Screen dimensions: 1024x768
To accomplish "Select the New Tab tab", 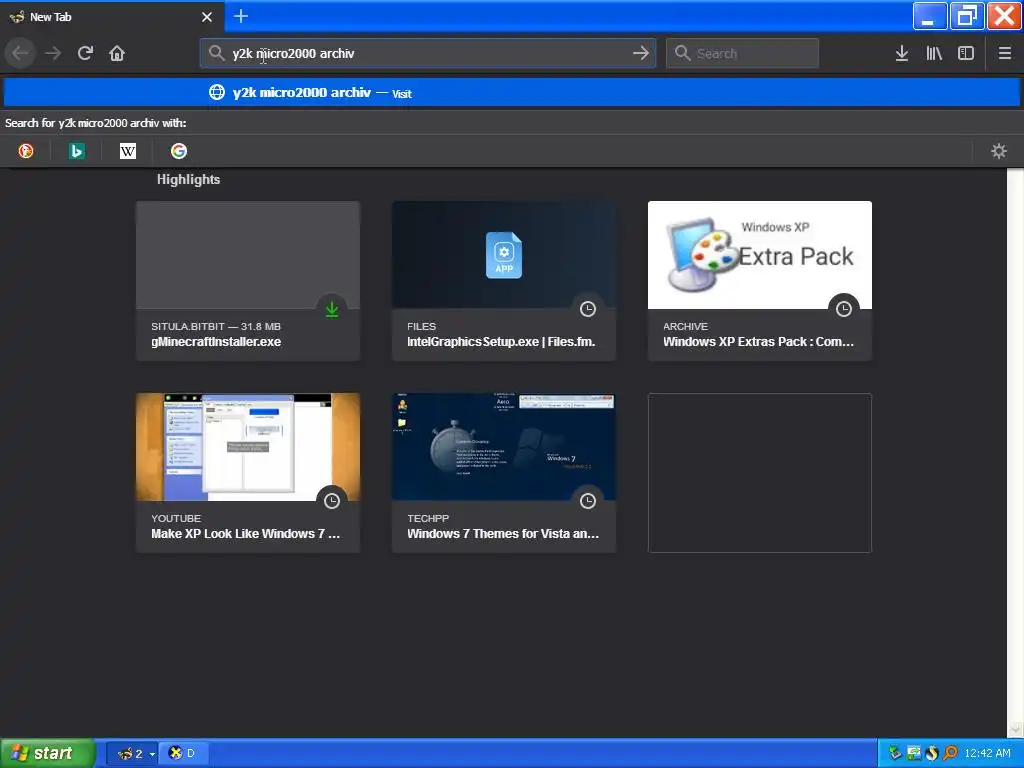I will click(x=112, y=17).
